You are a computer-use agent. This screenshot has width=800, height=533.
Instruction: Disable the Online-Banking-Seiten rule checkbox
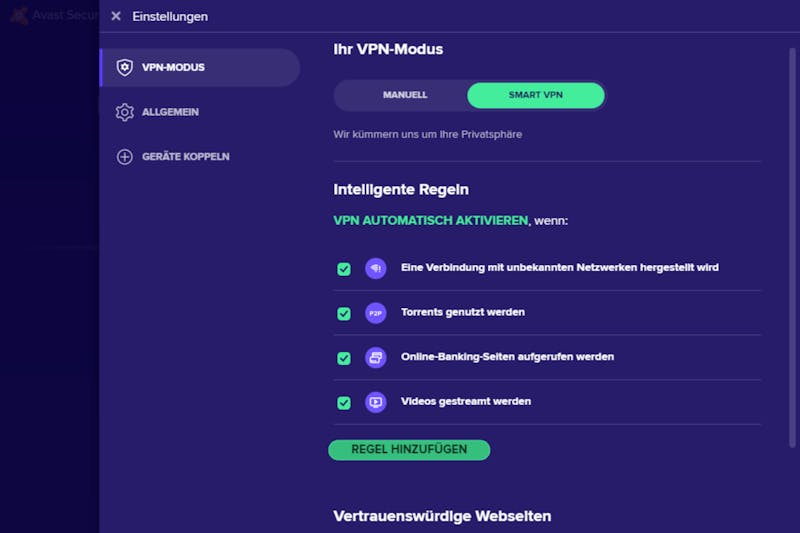[x=344, y=358]
